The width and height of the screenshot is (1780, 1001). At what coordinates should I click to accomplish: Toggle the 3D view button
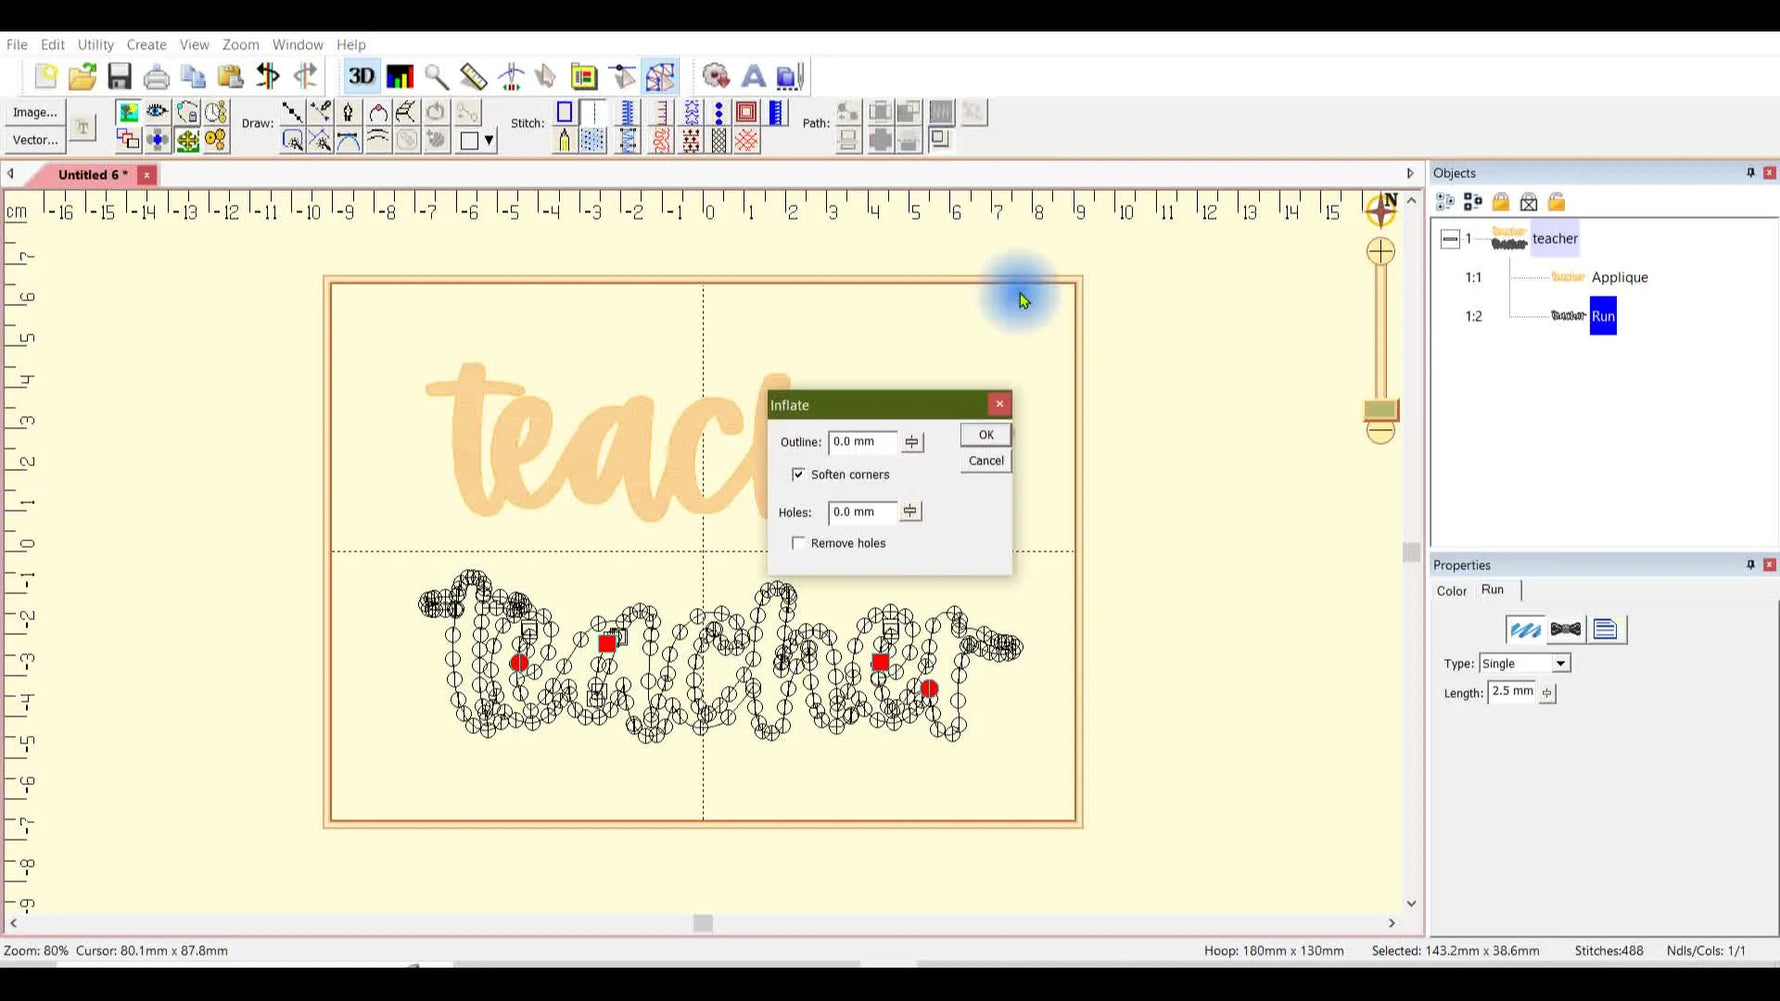[361, 76]
